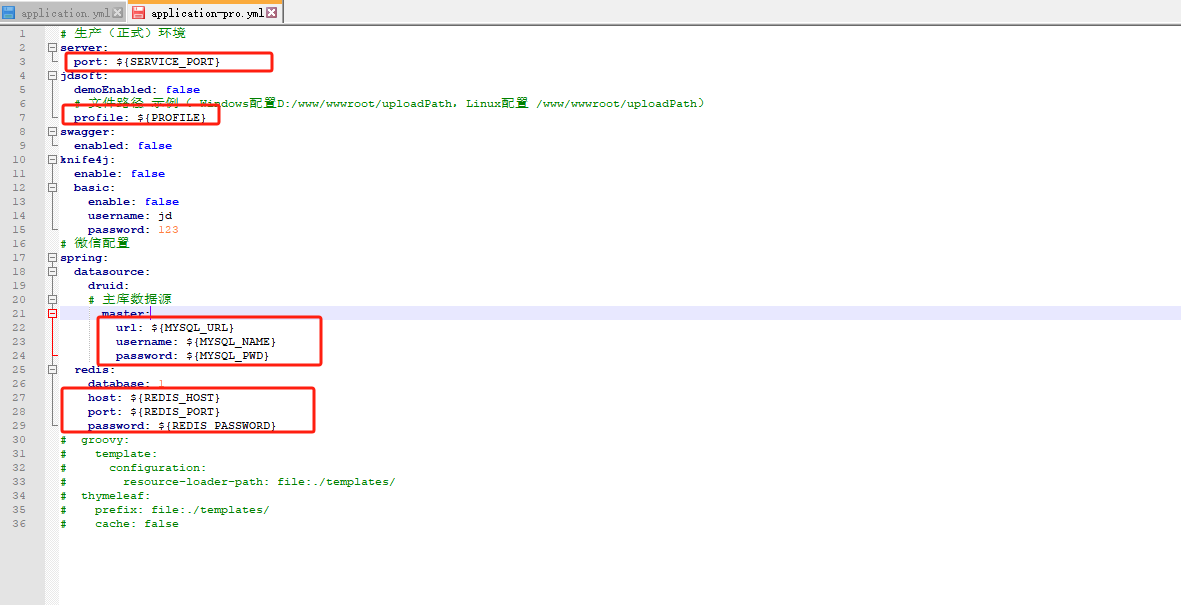Screen dimensions: 1181x605
Task: Collapse the knife4j section
Action: click(52, 160)
